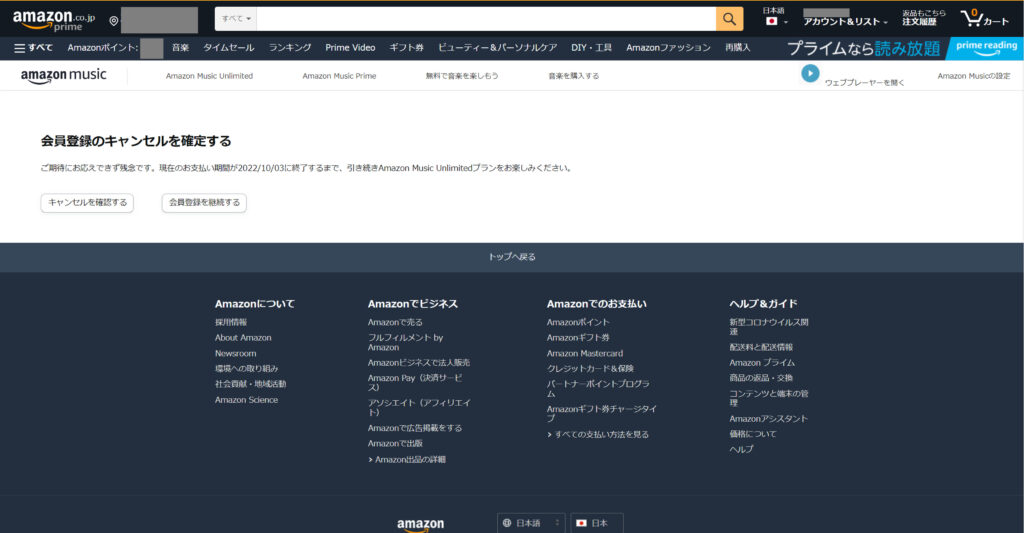Image resolution: width=1024 pixels, height=533 pixels.
Task: Open Amazonアシスタント footer link
Action: point(768,419)
